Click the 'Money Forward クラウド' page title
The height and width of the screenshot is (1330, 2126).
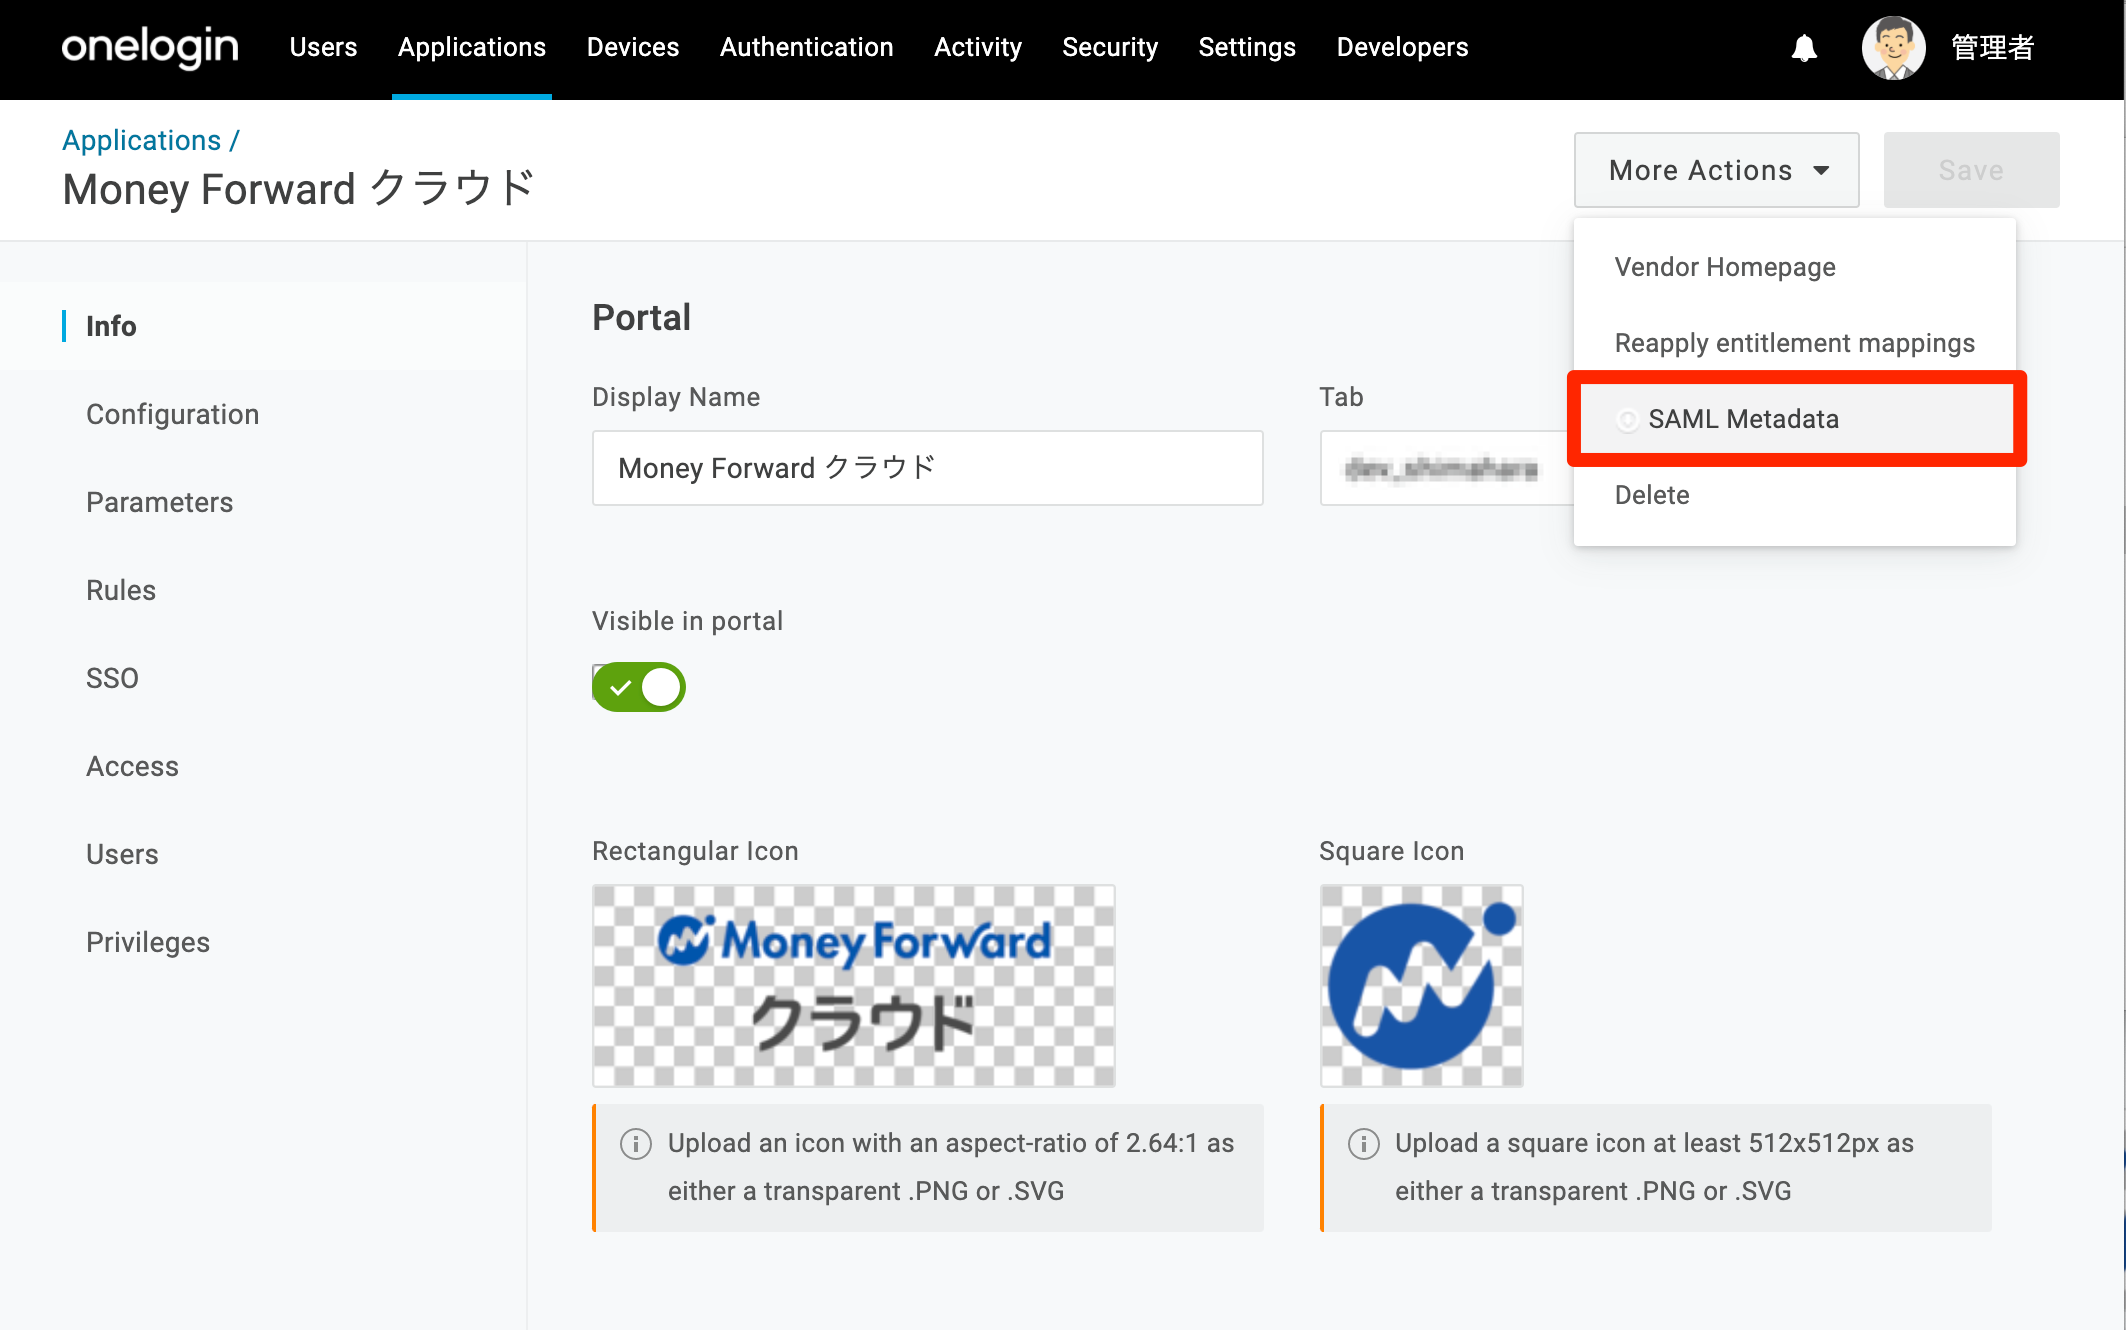[x=299, y=189]
